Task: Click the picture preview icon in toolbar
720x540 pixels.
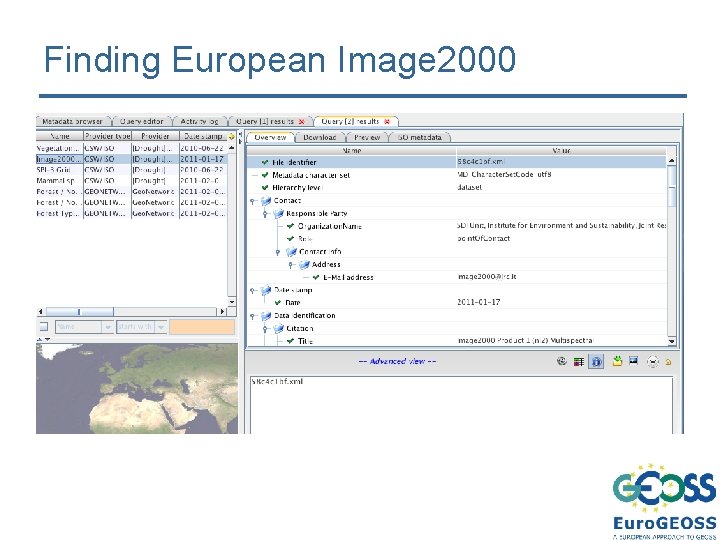Action: pyautogui.click(x=634, y=361)
